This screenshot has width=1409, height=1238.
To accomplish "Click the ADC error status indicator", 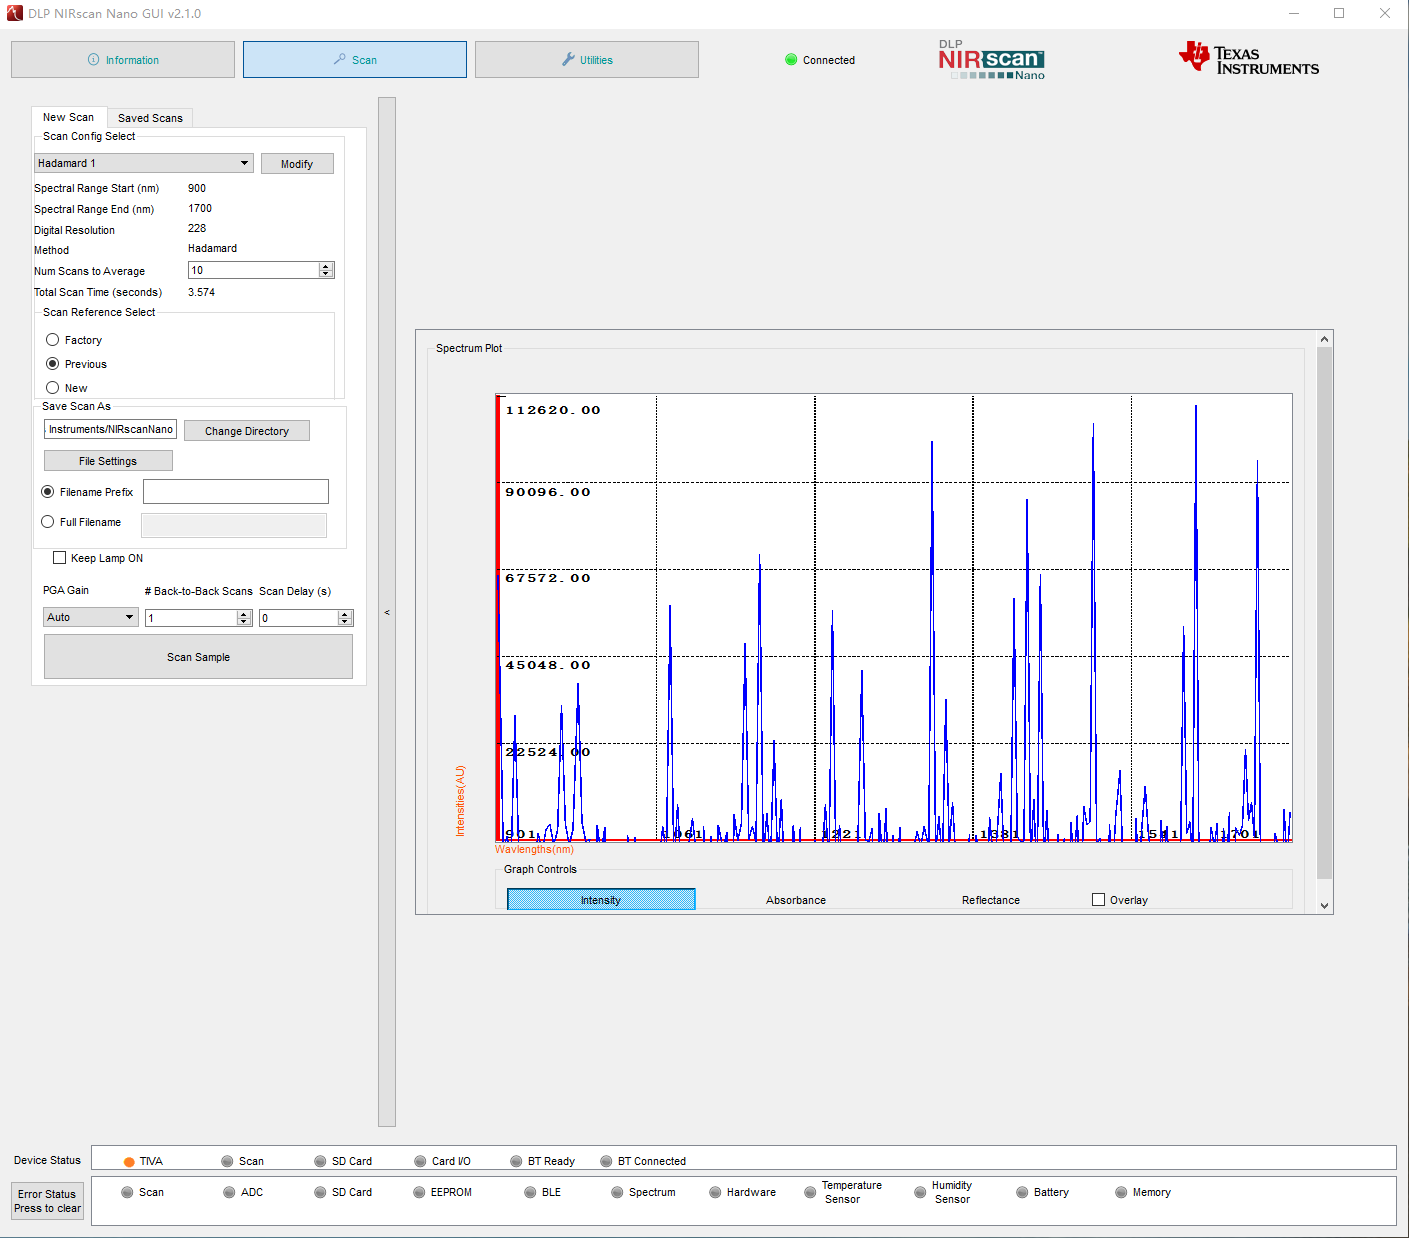I will tap(229, 1192).
